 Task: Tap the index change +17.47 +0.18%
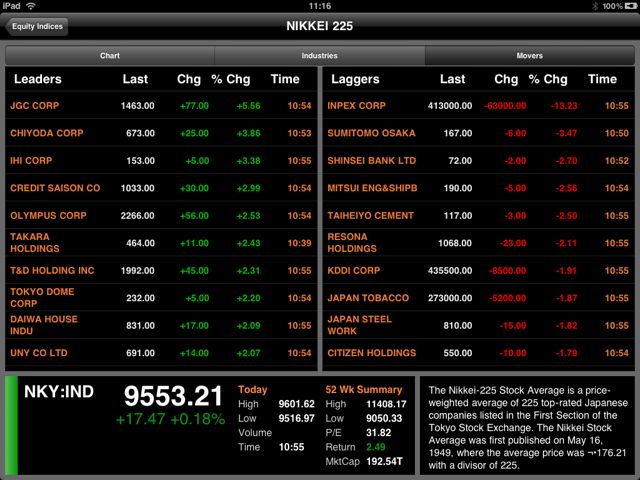pos(170,419)
